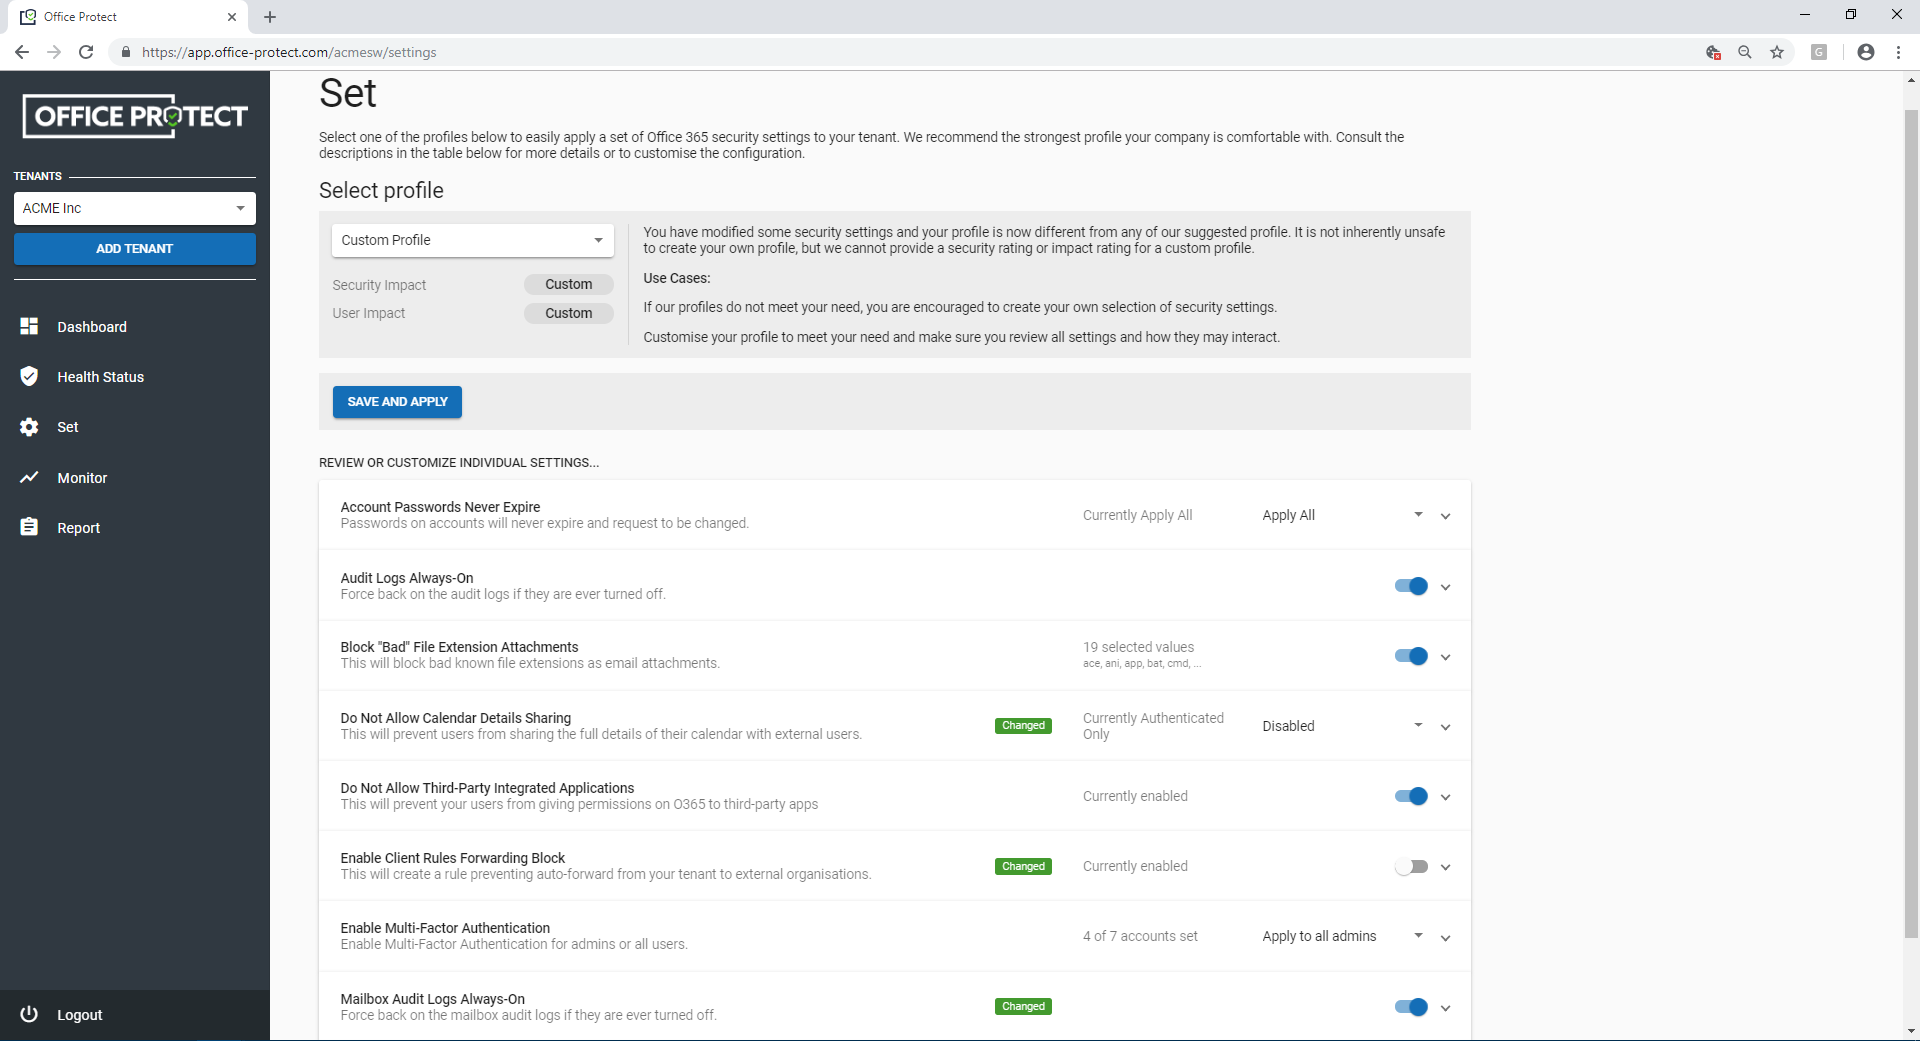
Task: Reload the page using browser refresh icon
Action: [86, 52]
